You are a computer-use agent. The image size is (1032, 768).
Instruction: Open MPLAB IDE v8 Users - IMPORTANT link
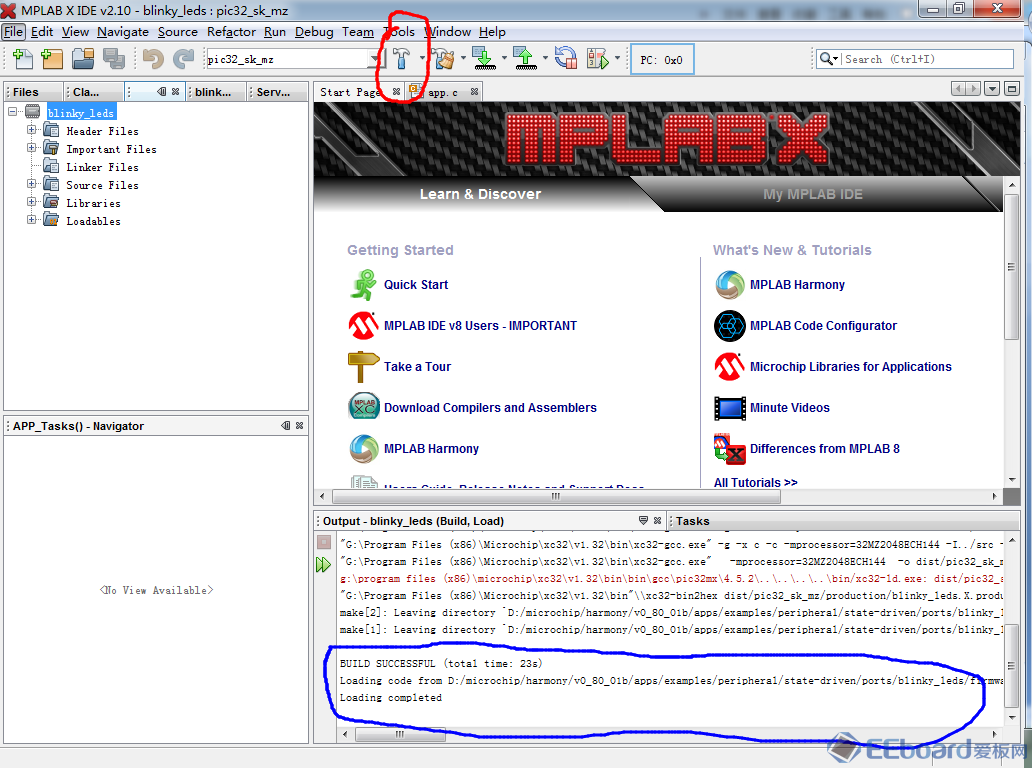[480, 326]
